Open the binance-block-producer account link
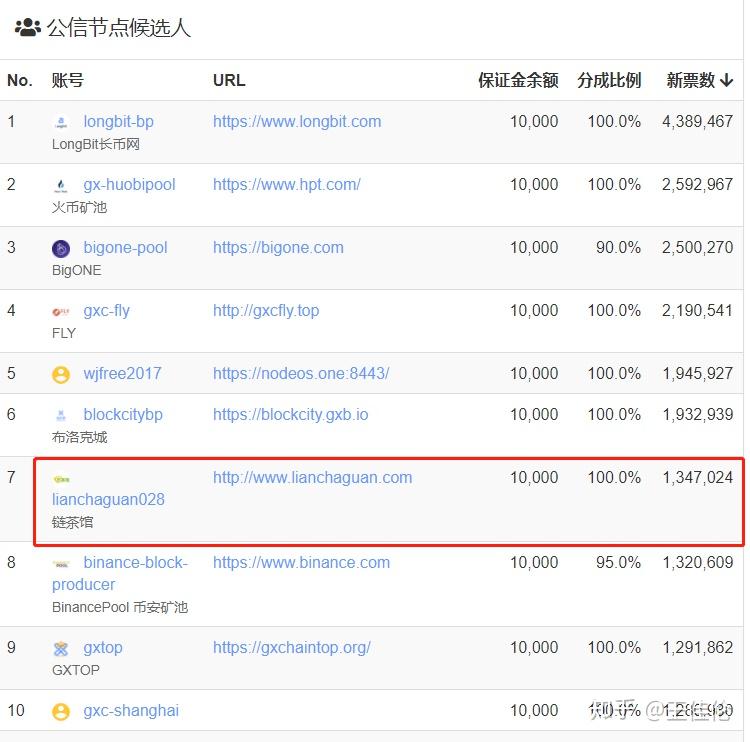This screenshot has height=742, width=750. click(120, 573)
